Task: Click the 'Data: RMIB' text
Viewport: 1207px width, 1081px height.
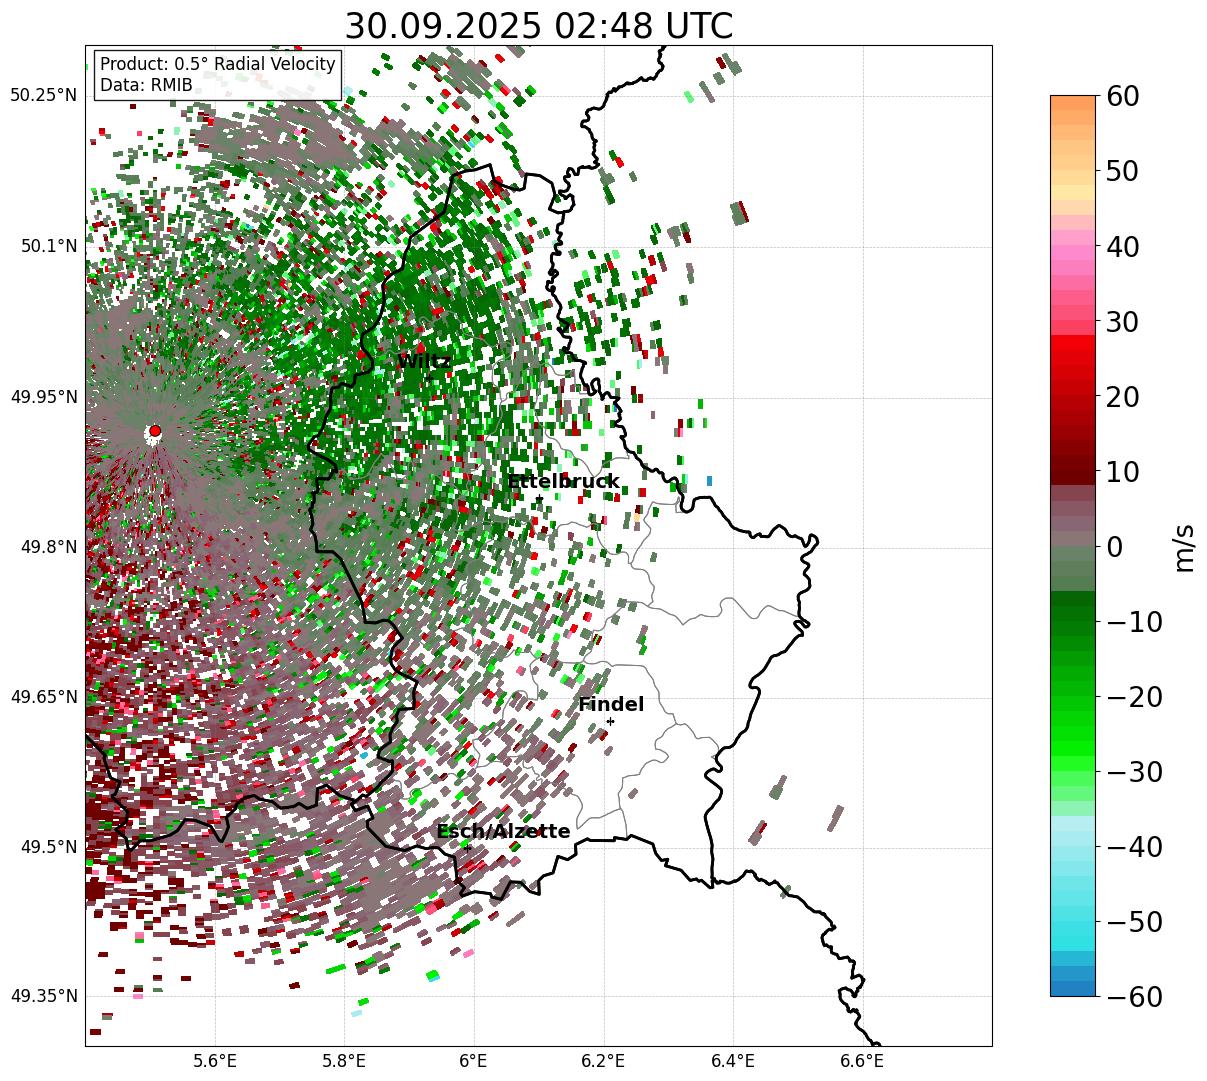Action: click(146, 86)
